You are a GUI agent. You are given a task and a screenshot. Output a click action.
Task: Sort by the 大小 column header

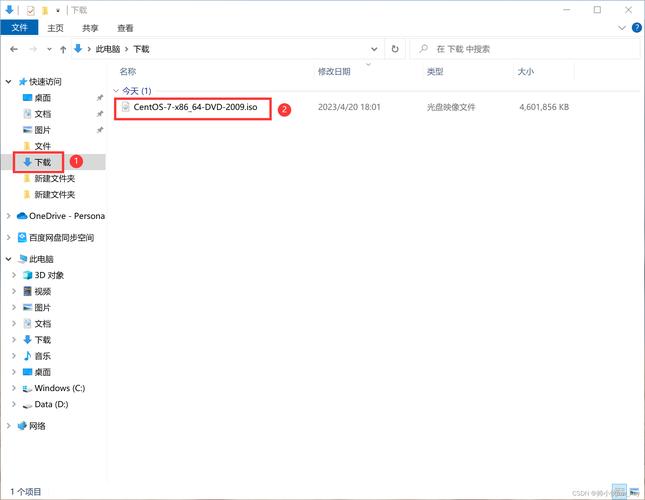pos(525,72)
